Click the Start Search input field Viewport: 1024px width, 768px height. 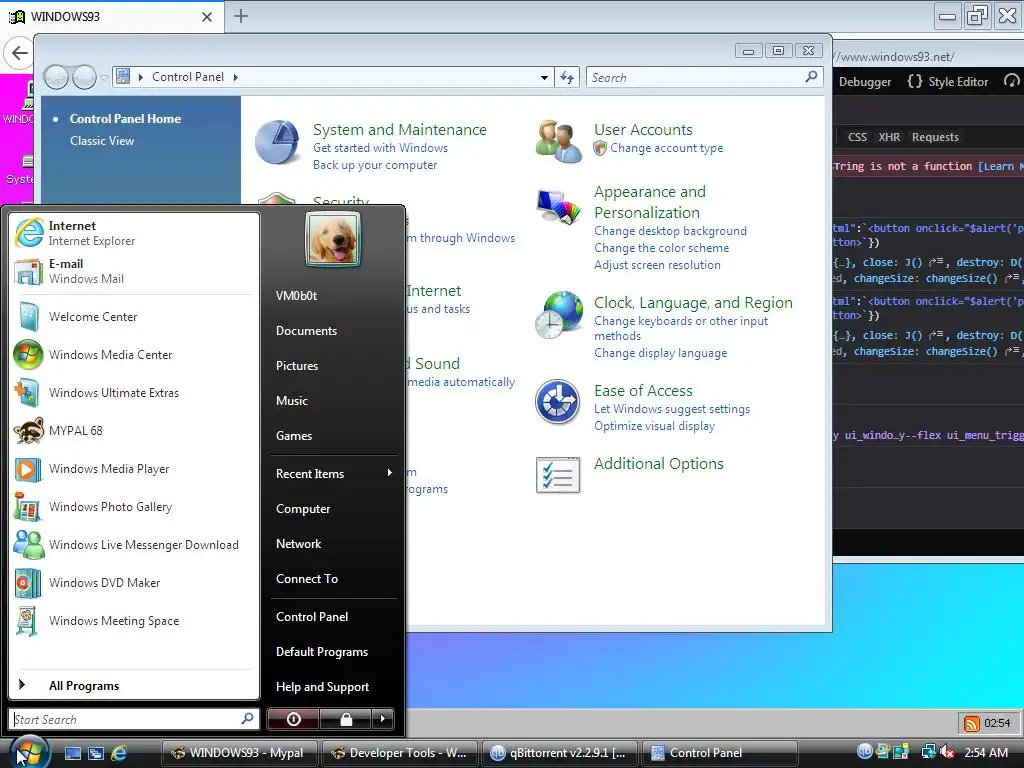click(x=134, y=719)
